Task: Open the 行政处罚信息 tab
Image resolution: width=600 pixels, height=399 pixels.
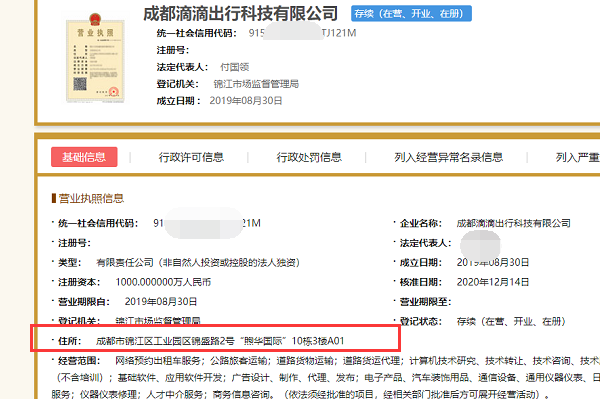Action: tap(309, 157)
